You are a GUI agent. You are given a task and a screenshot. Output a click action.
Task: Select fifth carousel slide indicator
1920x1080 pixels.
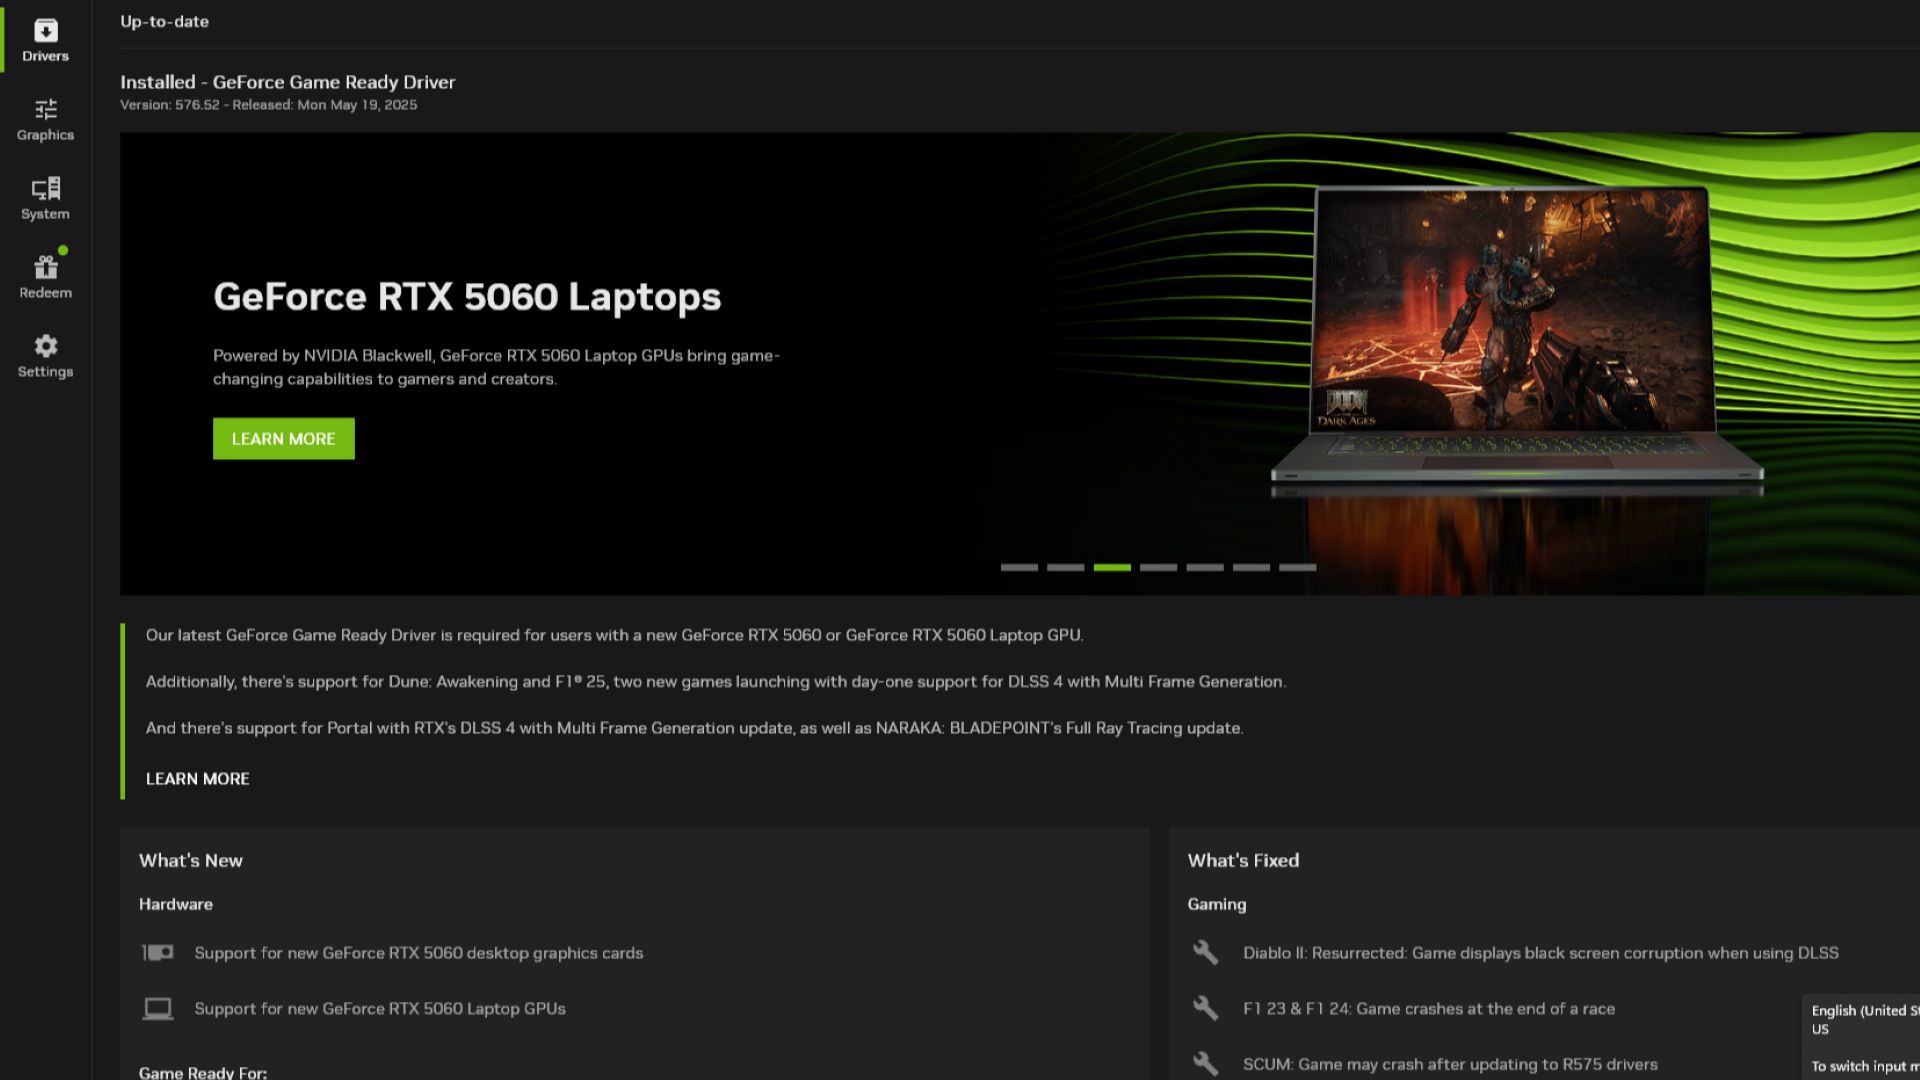click(x=1205, y=567)
